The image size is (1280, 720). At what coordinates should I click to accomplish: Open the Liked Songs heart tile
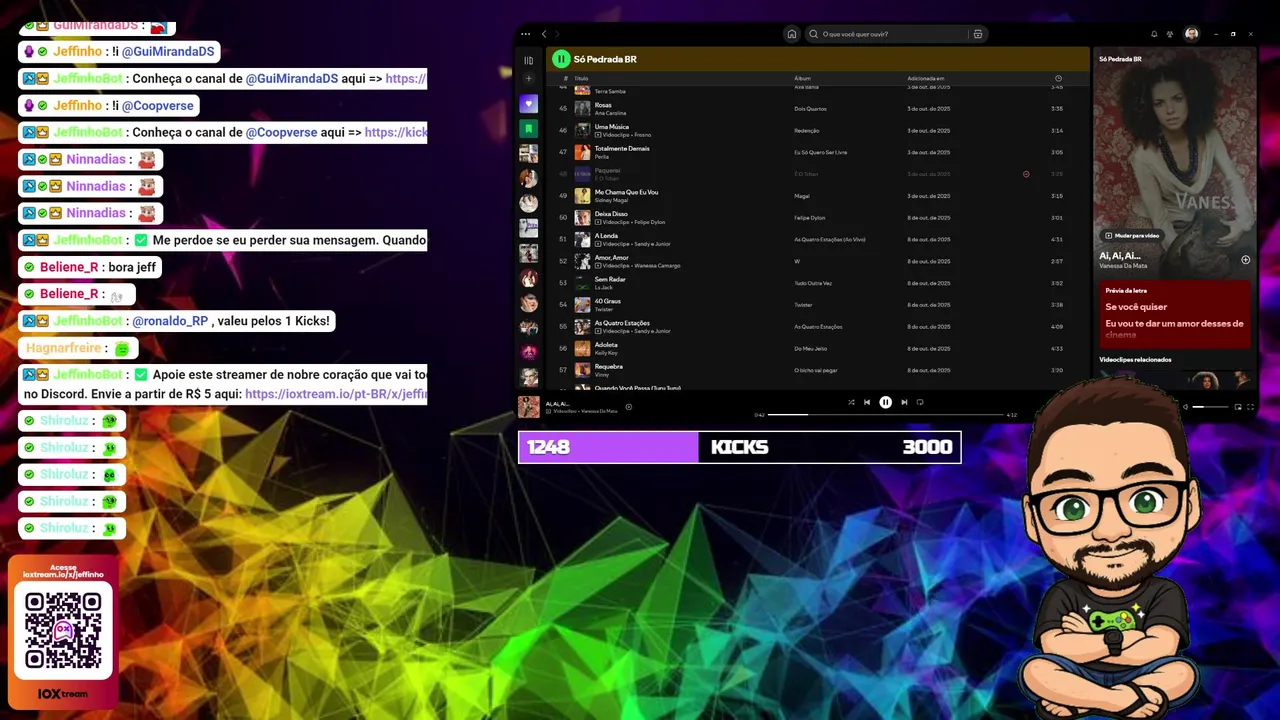click(x=529, y=104)
